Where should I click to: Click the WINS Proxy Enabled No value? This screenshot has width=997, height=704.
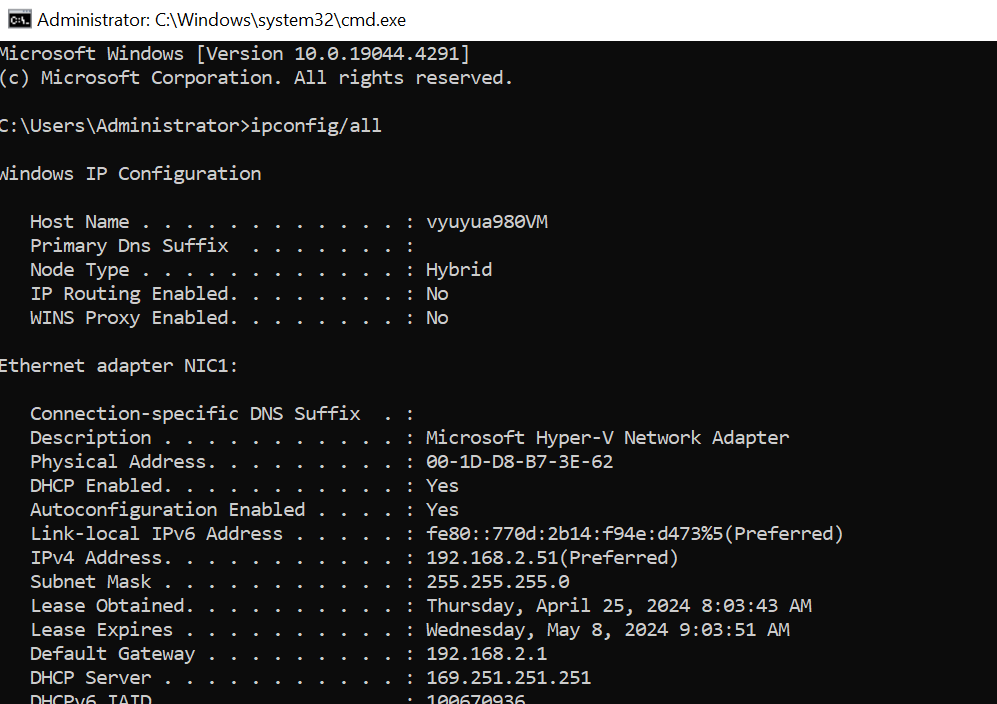click(437, 318)
